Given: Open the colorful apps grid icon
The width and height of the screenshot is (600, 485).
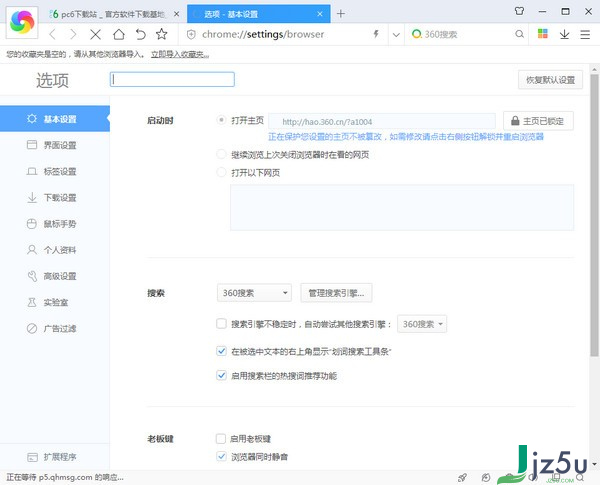Looking at the screenshot, I should tap(543, 34).
